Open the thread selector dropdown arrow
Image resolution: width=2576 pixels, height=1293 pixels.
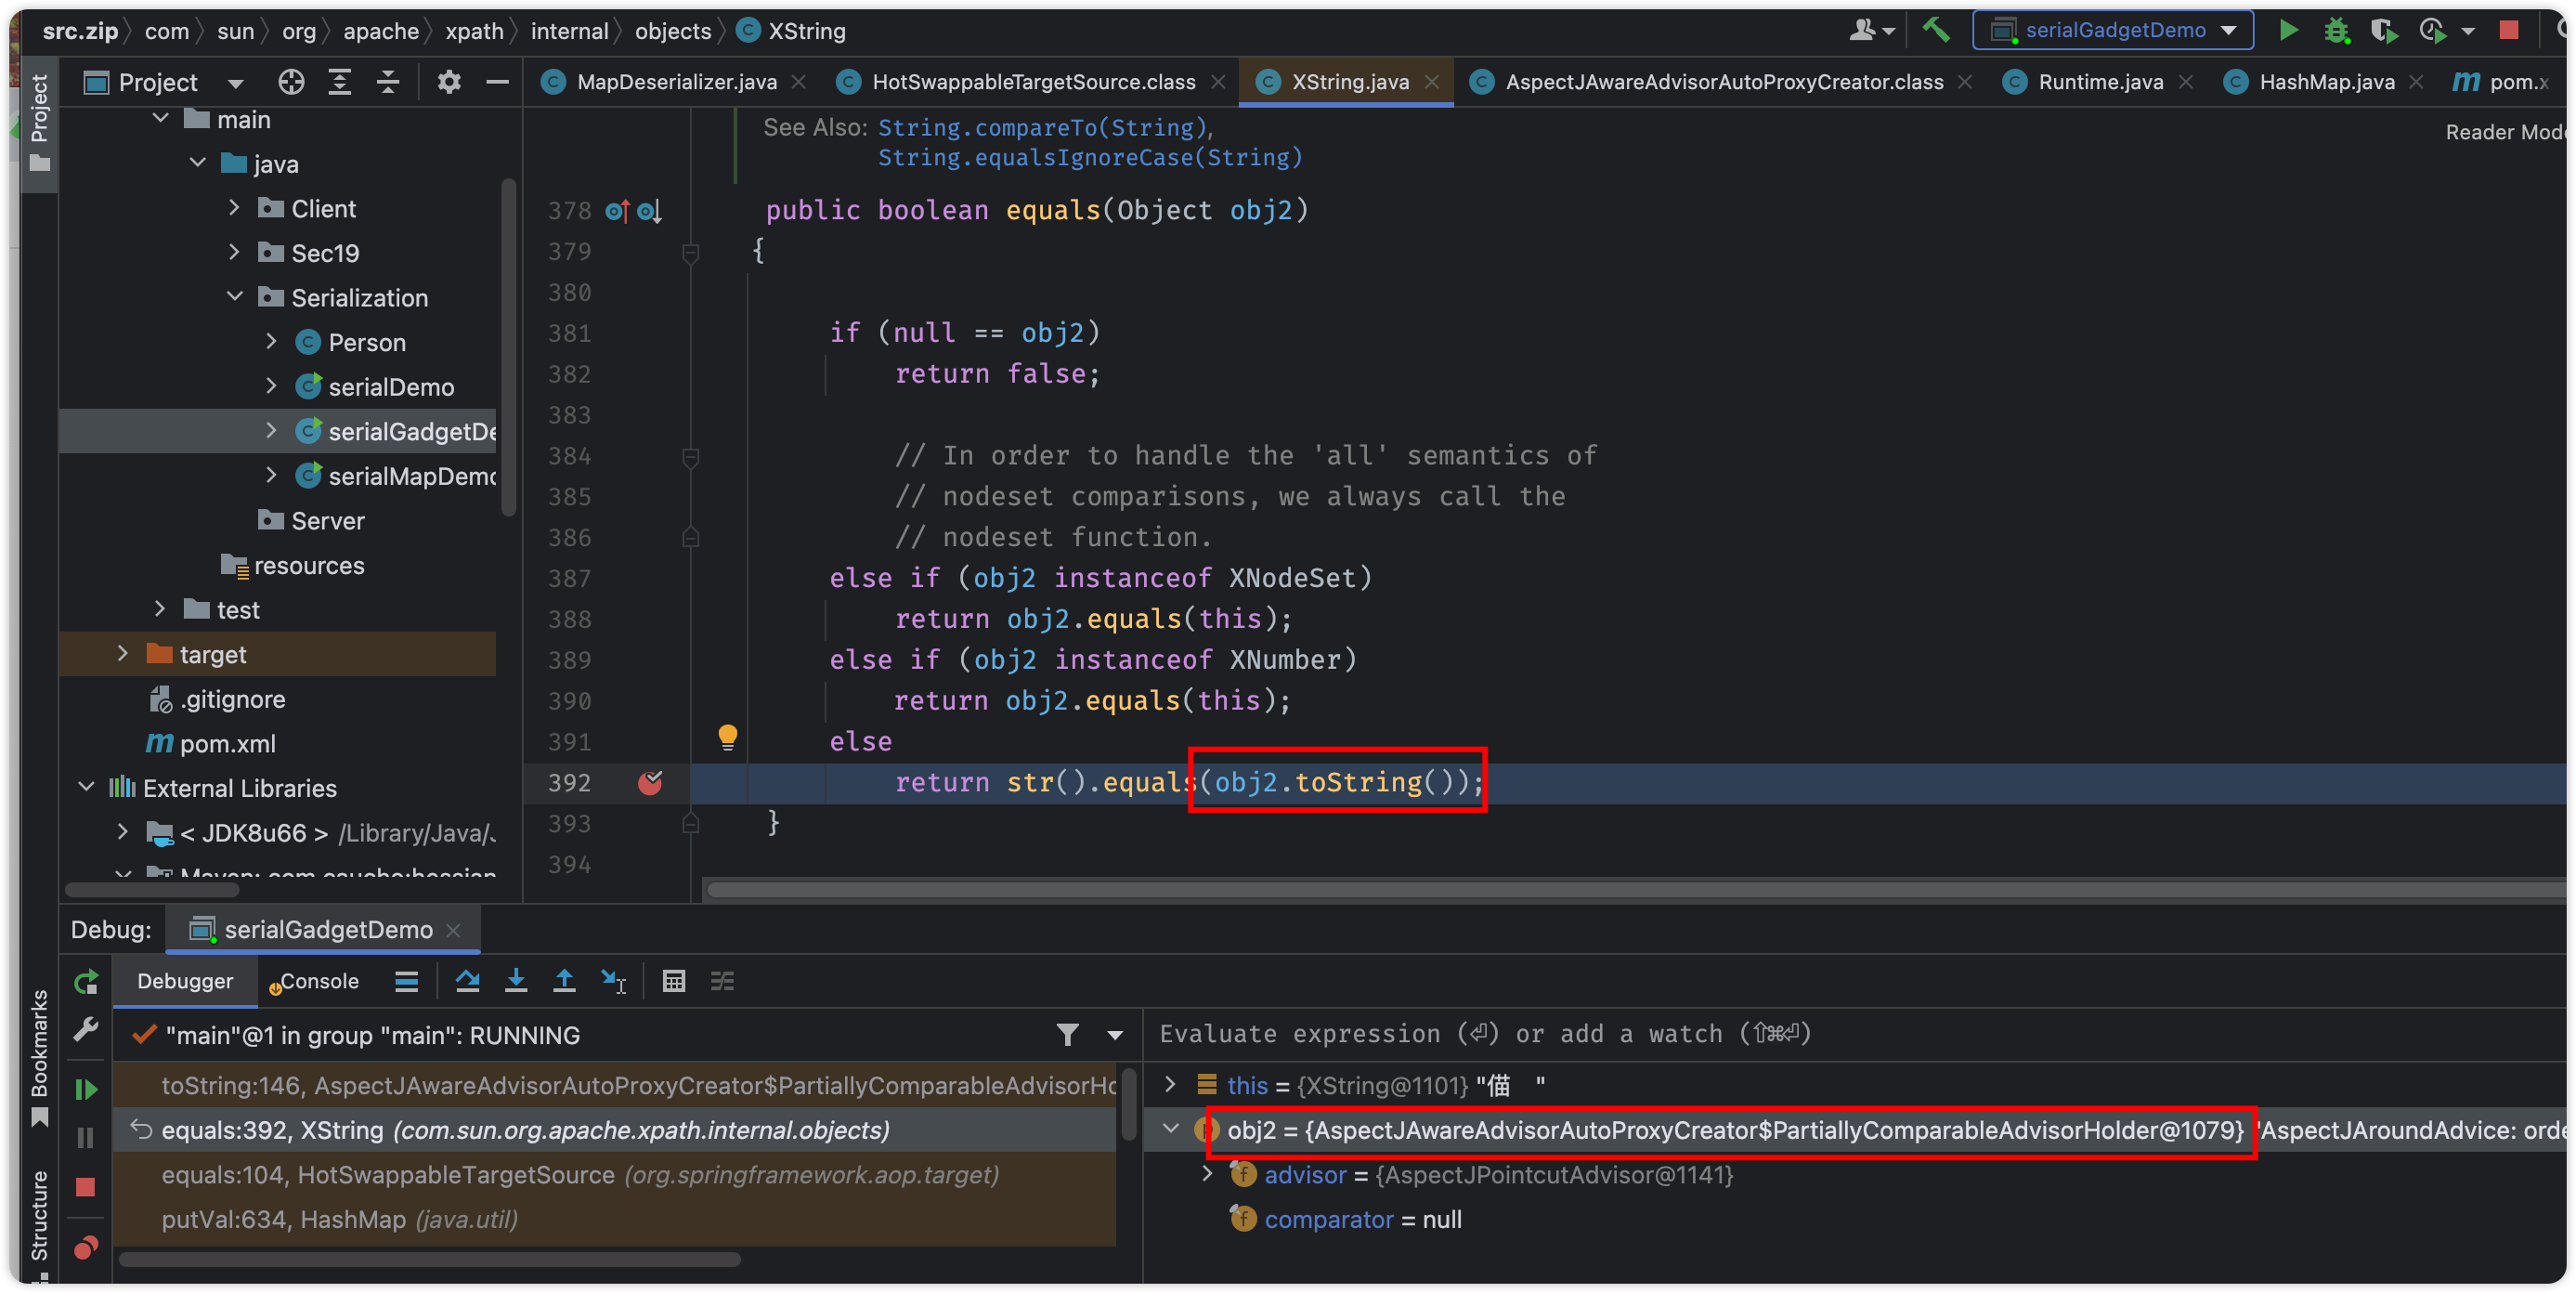1115,1035
